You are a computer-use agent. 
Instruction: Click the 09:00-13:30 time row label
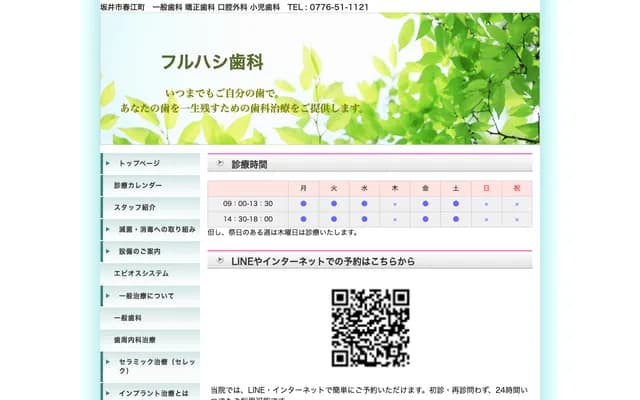[x=248, y=204]
